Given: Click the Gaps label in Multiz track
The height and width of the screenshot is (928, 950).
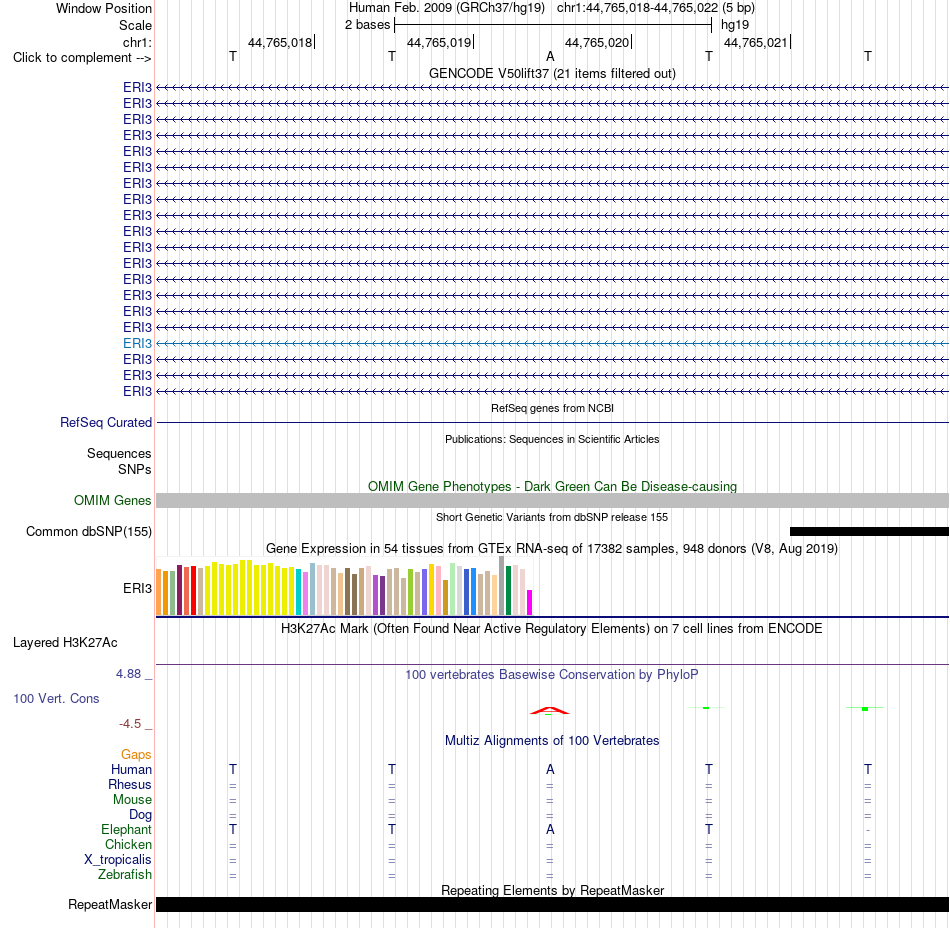Looking at the screenshot, I should click(136, 755).
